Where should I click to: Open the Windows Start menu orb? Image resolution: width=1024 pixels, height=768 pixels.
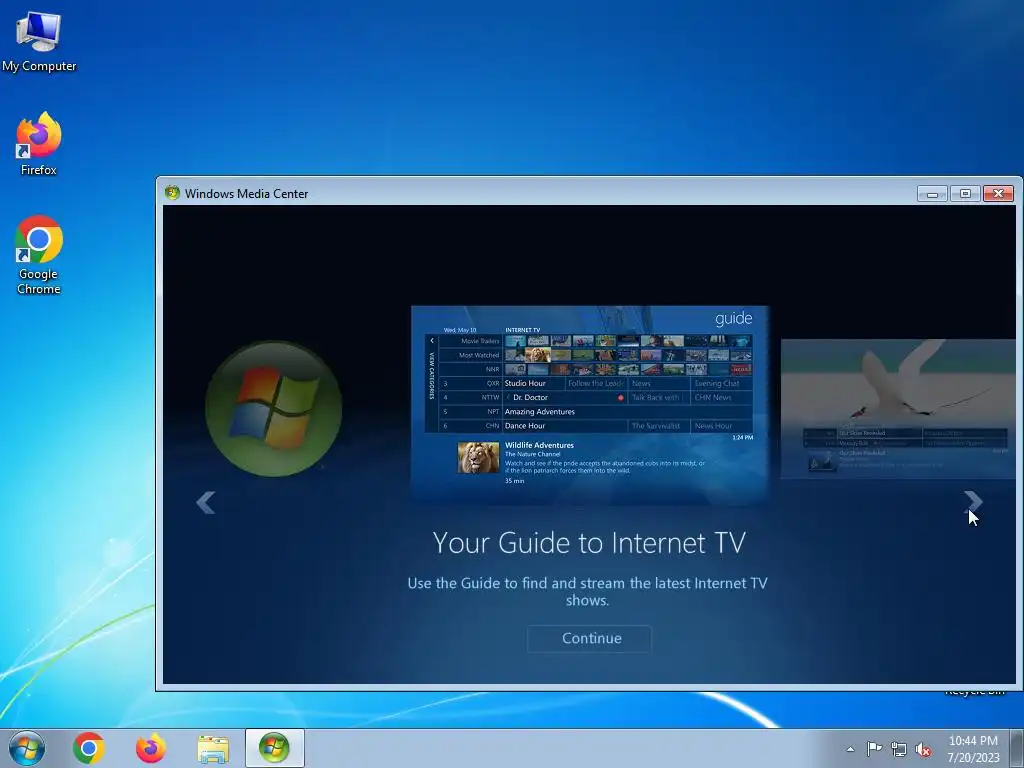27,748
